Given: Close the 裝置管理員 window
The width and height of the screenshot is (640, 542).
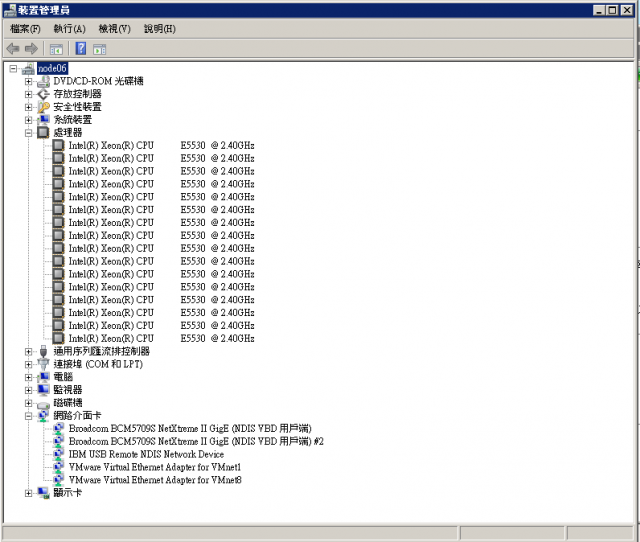Looking at the screenshot, I should point(627,10).
